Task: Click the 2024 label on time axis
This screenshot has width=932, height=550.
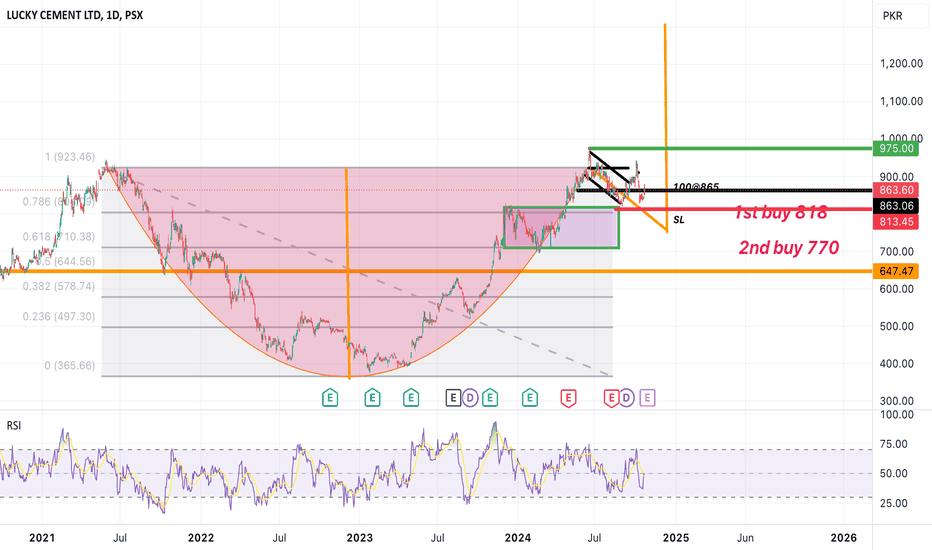Action: pyautogui.click(x=518, y=538)
